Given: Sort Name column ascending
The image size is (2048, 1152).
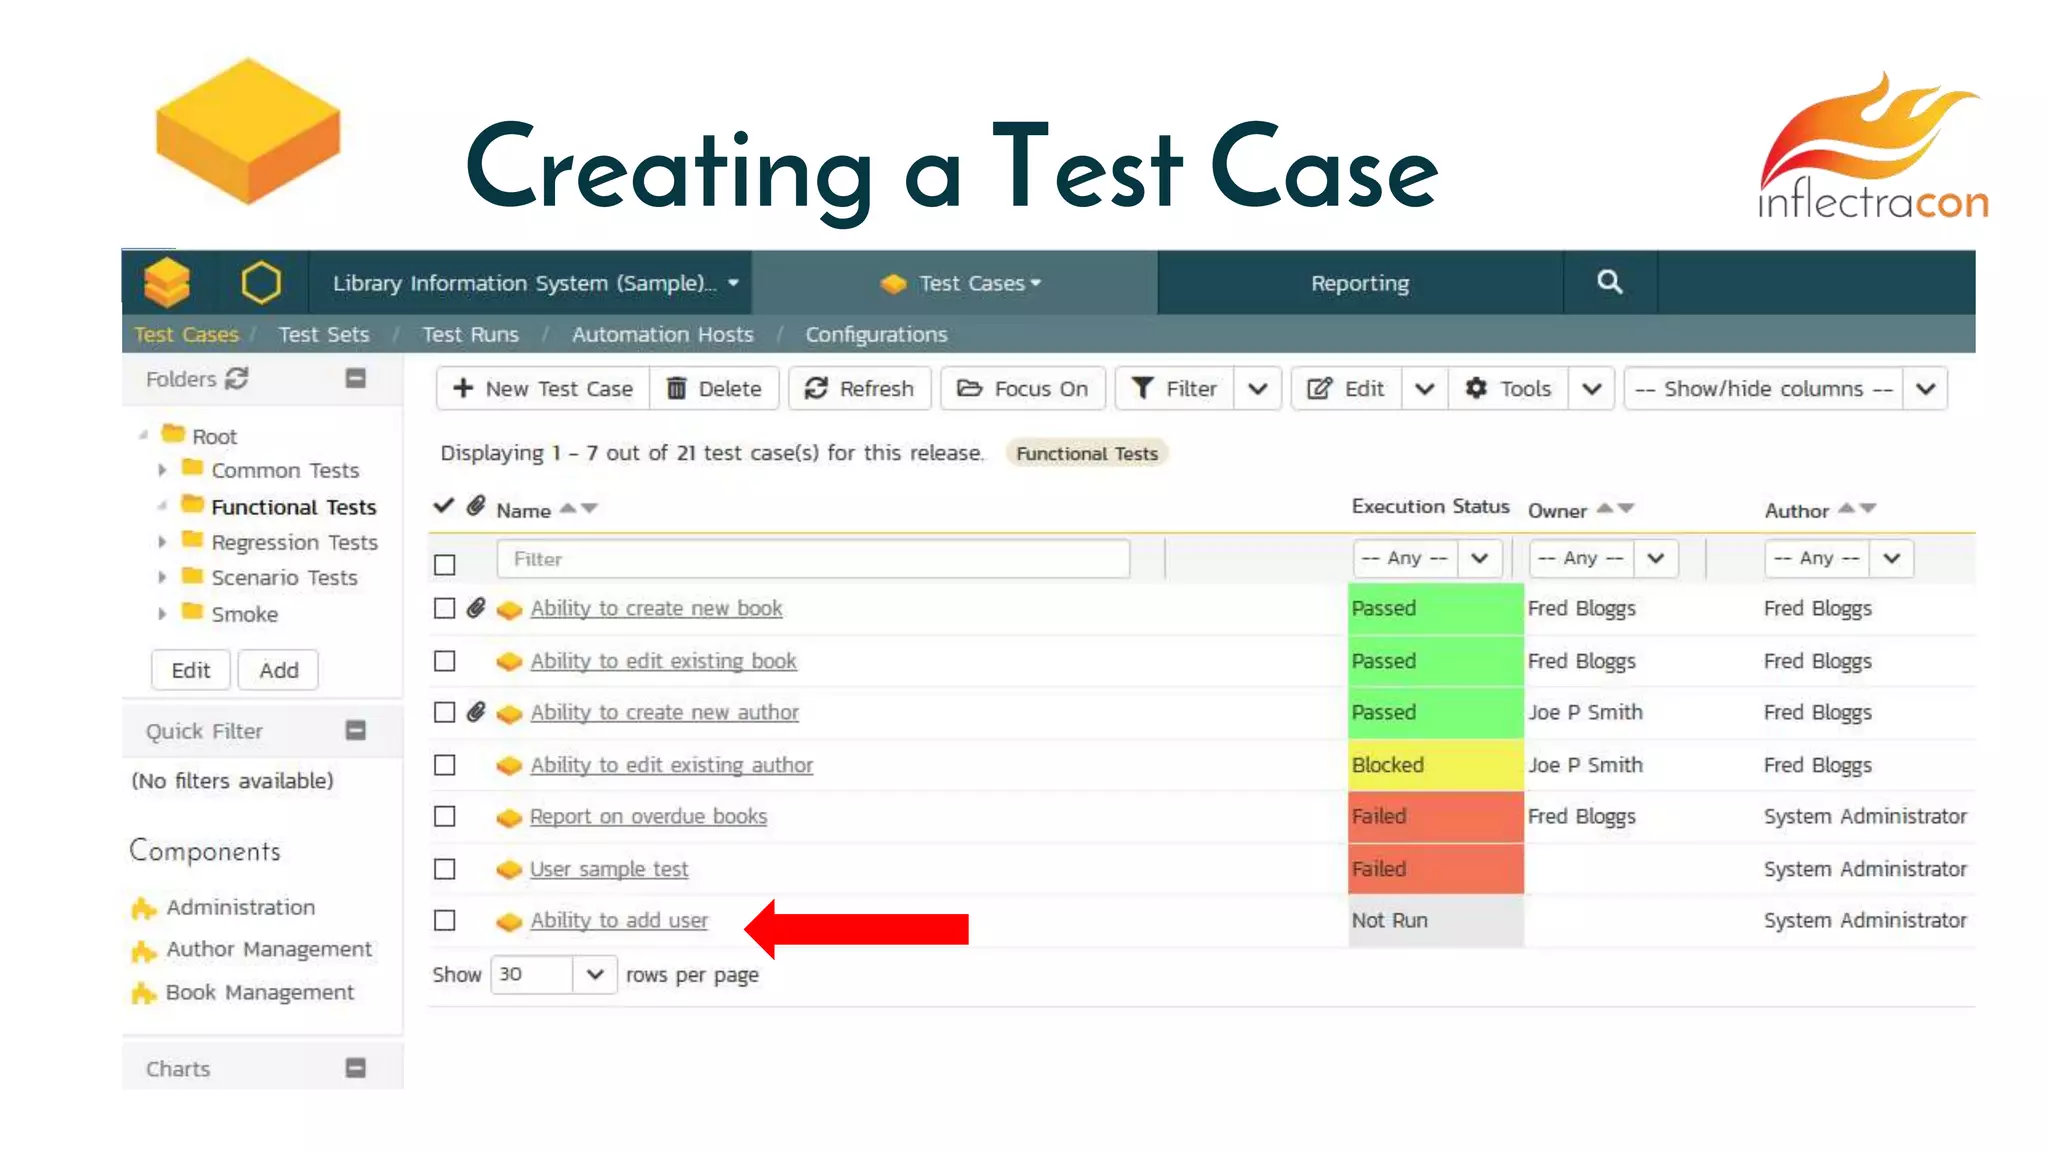Looking at the screenshot, I should pyautogui.click(x=568, y=508).
